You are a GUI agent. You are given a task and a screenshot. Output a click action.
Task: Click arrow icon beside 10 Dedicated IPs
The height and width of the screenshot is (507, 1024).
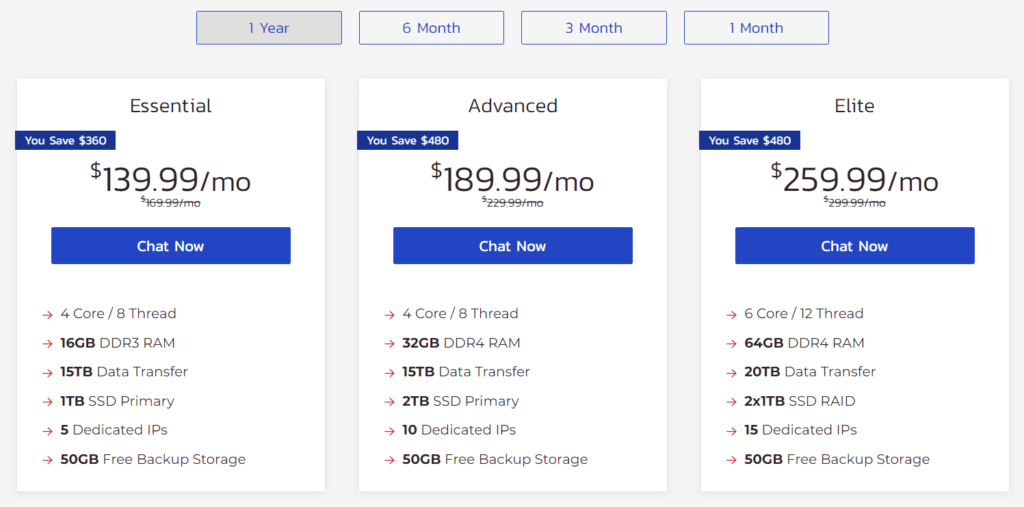point(389,431)
